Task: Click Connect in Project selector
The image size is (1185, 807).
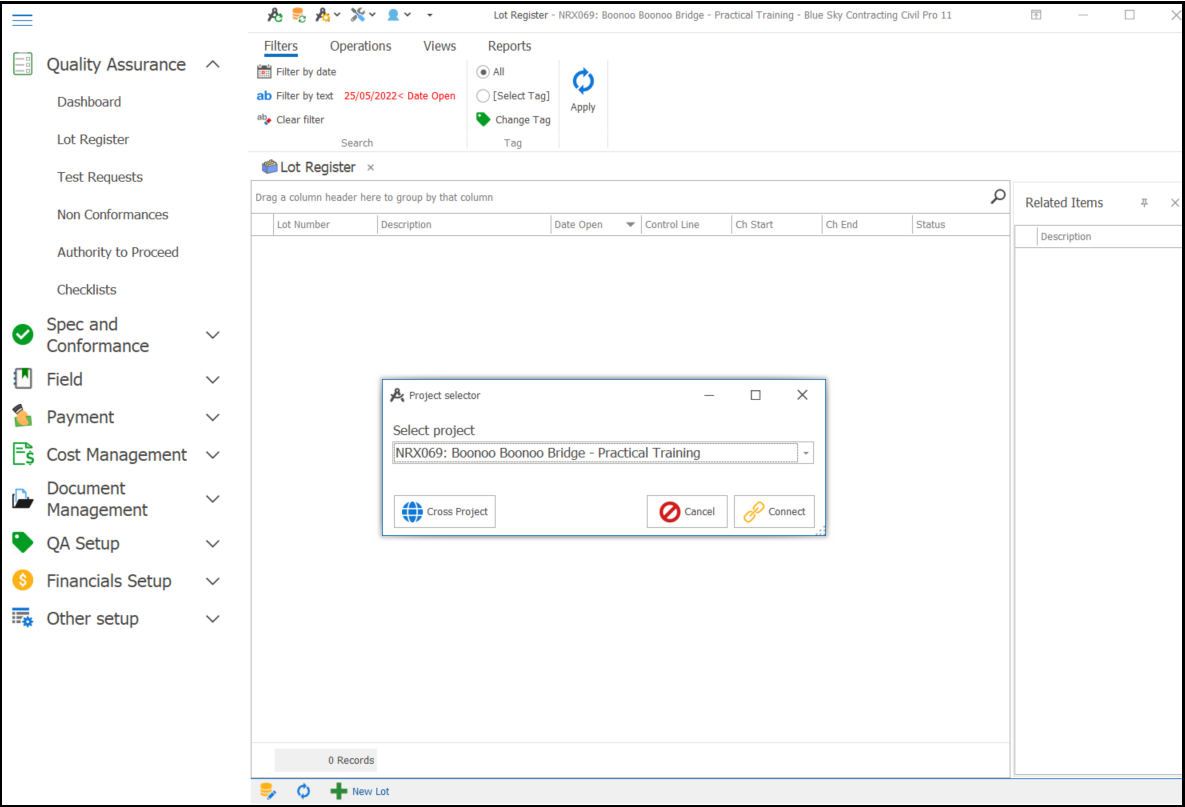Action: [774, 511]
